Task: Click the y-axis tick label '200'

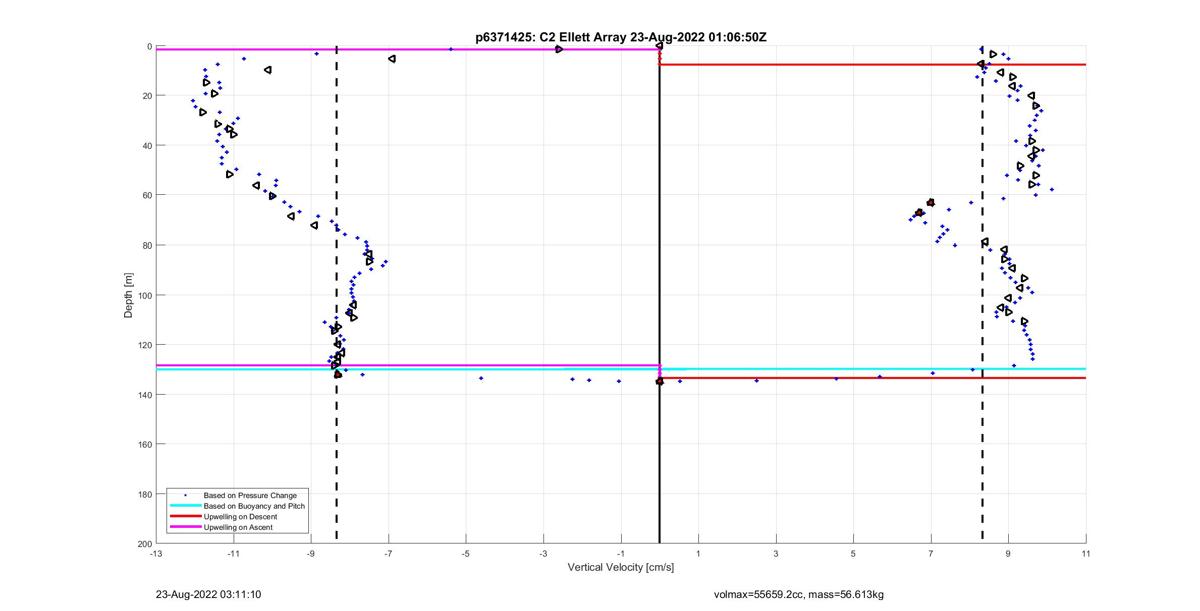Action: [143, 543]
